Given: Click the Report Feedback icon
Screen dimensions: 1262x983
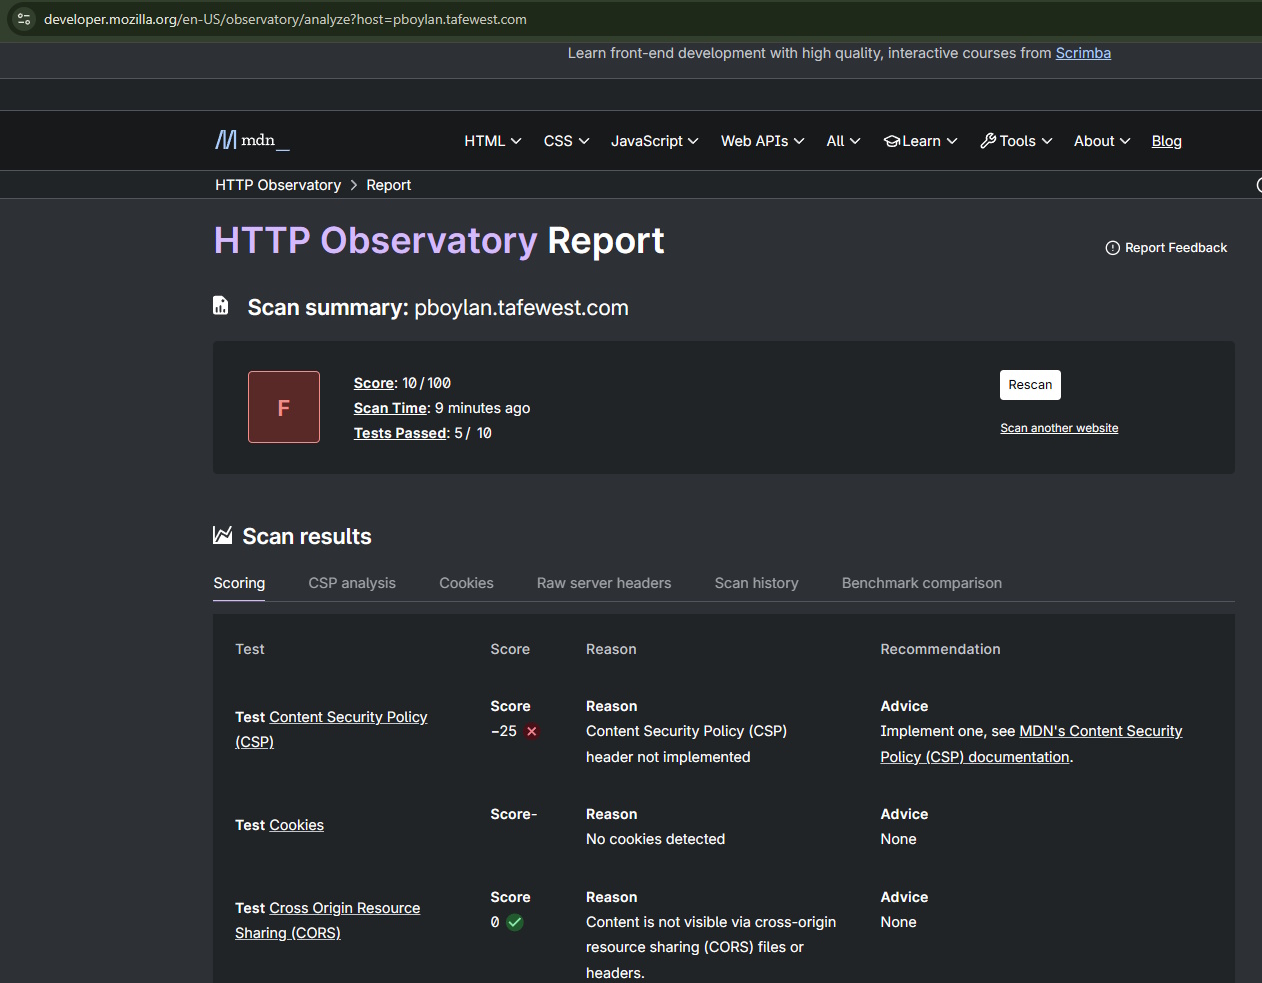Looking at the screenshot, I should [x=1112, y=248].
